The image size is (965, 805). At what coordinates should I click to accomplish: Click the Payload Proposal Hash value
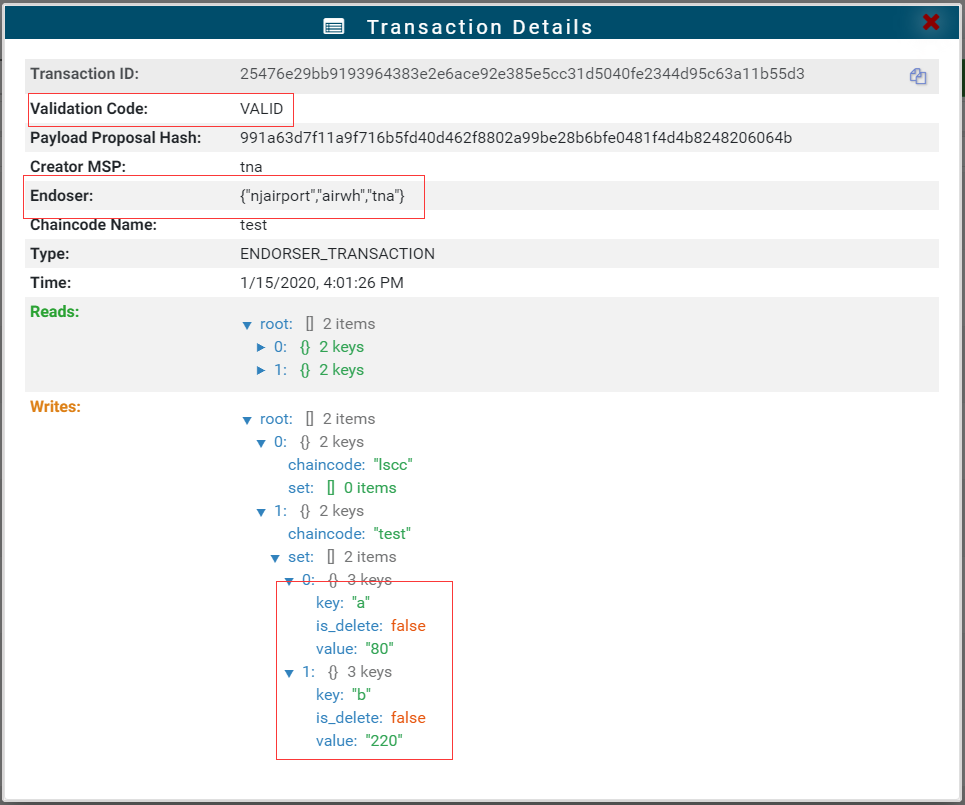[x=516, y=138]
